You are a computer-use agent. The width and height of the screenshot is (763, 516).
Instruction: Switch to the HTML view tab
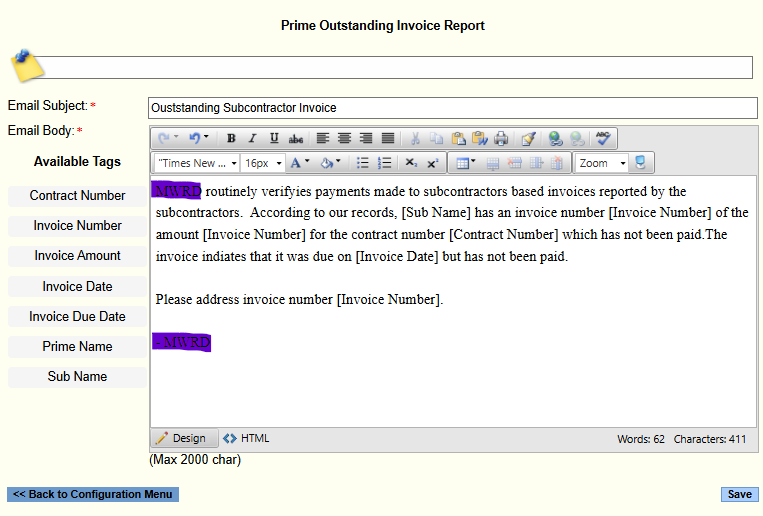coord(246,438)
